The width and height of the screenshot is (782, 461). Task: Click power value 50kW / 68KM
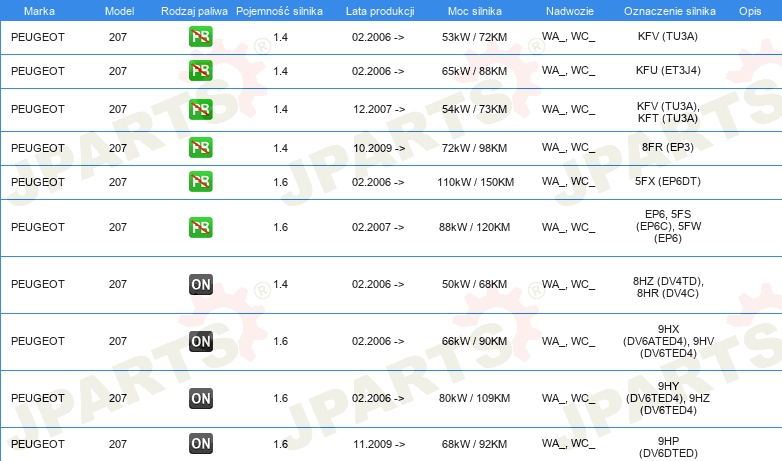click(474, 284)
